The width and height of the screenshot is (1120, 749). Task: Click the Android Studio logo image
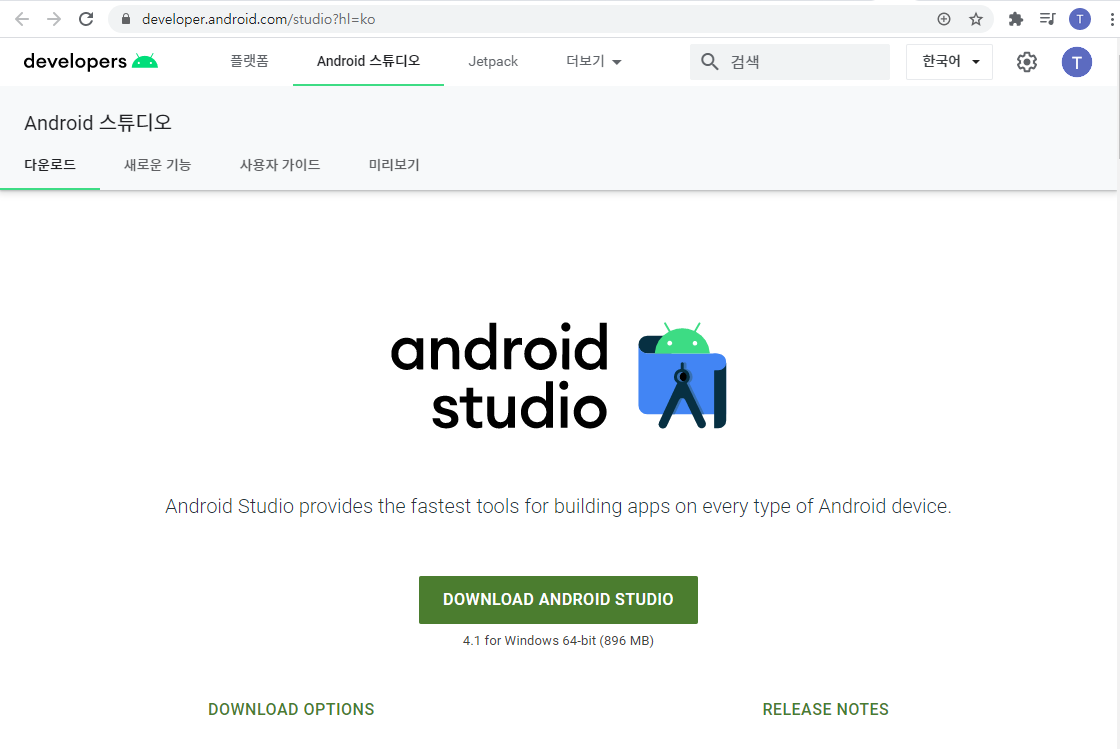(x=559, y=376)
